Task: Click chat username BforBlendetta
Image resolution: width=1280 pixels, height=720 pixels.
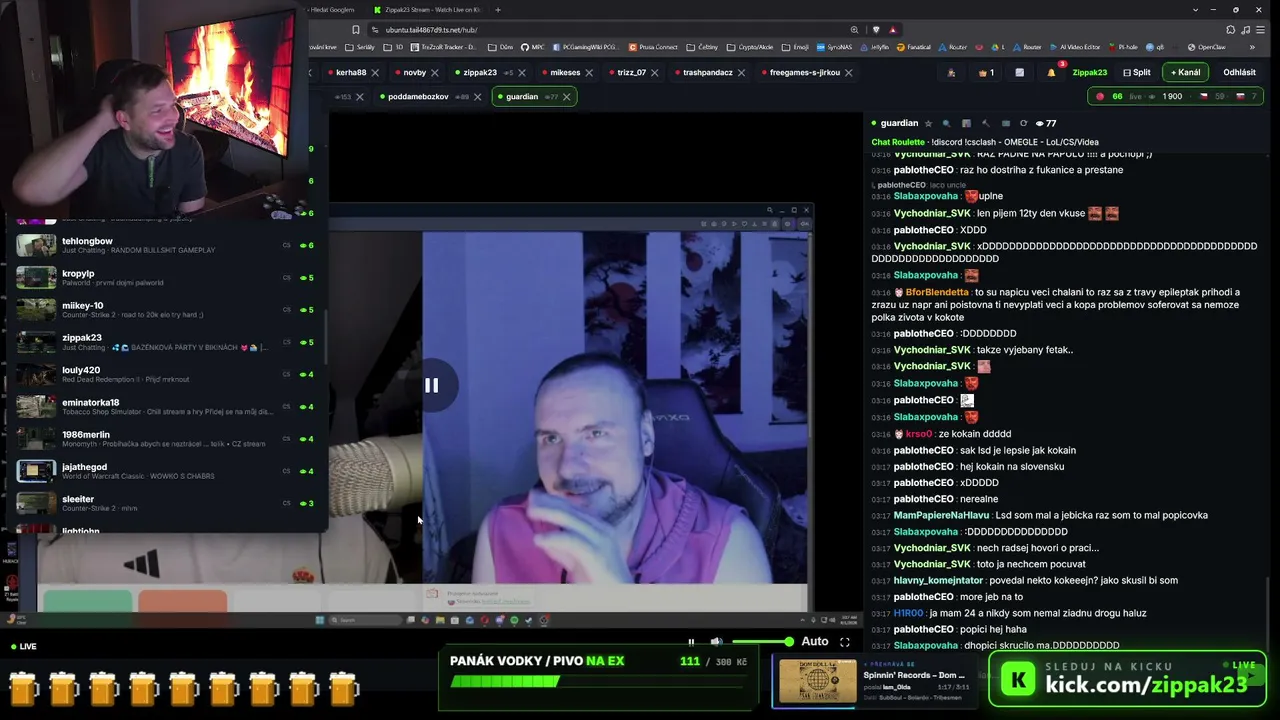Action: pos(937,292)
